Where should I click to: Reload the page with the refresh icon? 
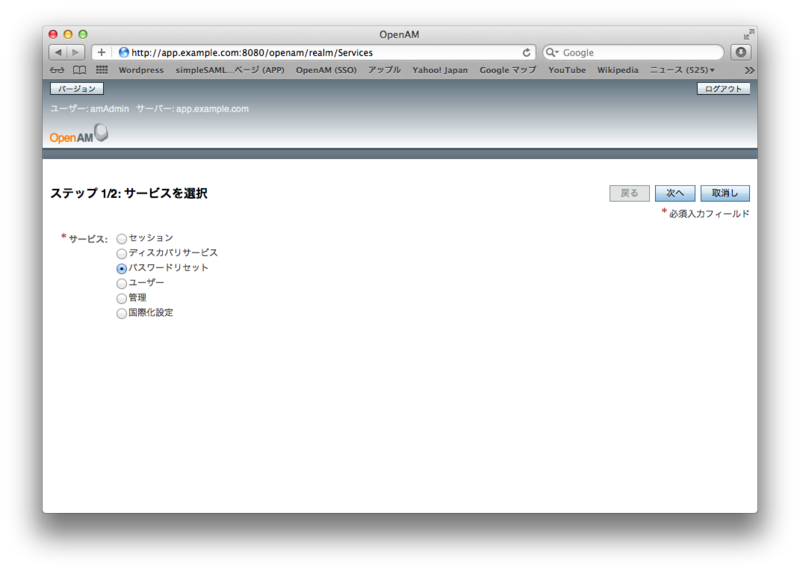(x=527, y=52)
